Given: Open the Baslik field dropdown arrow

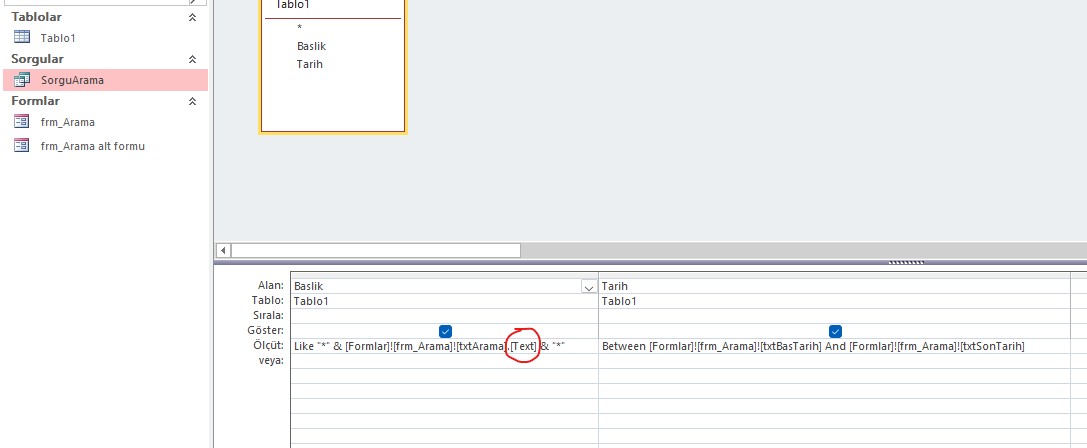Looking at the screenshot, I should [x=588, y=287].
